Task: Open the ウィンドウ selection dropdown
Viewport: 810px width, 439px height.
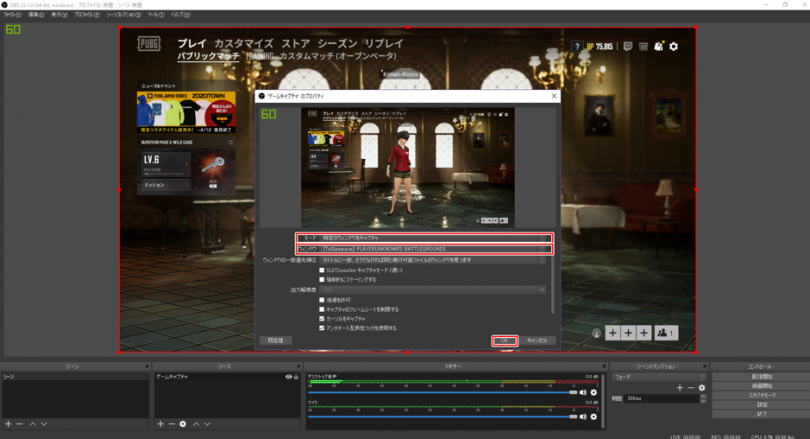Action: (x=433, y=249)
